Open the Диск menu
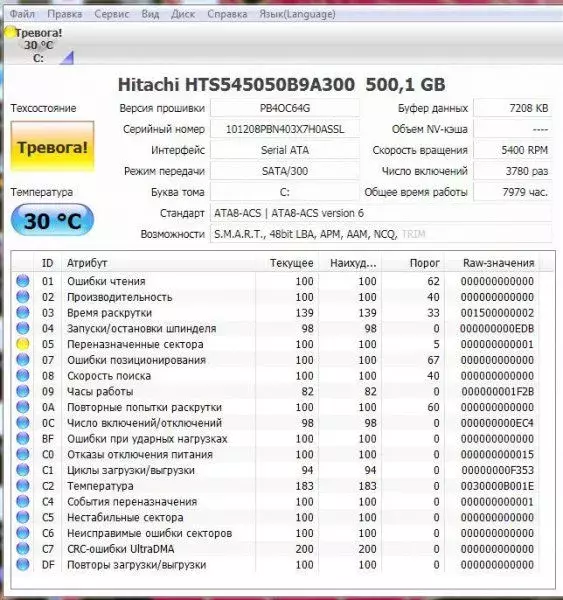The width and height of the screenshot is (563, 600). (183, 14)
